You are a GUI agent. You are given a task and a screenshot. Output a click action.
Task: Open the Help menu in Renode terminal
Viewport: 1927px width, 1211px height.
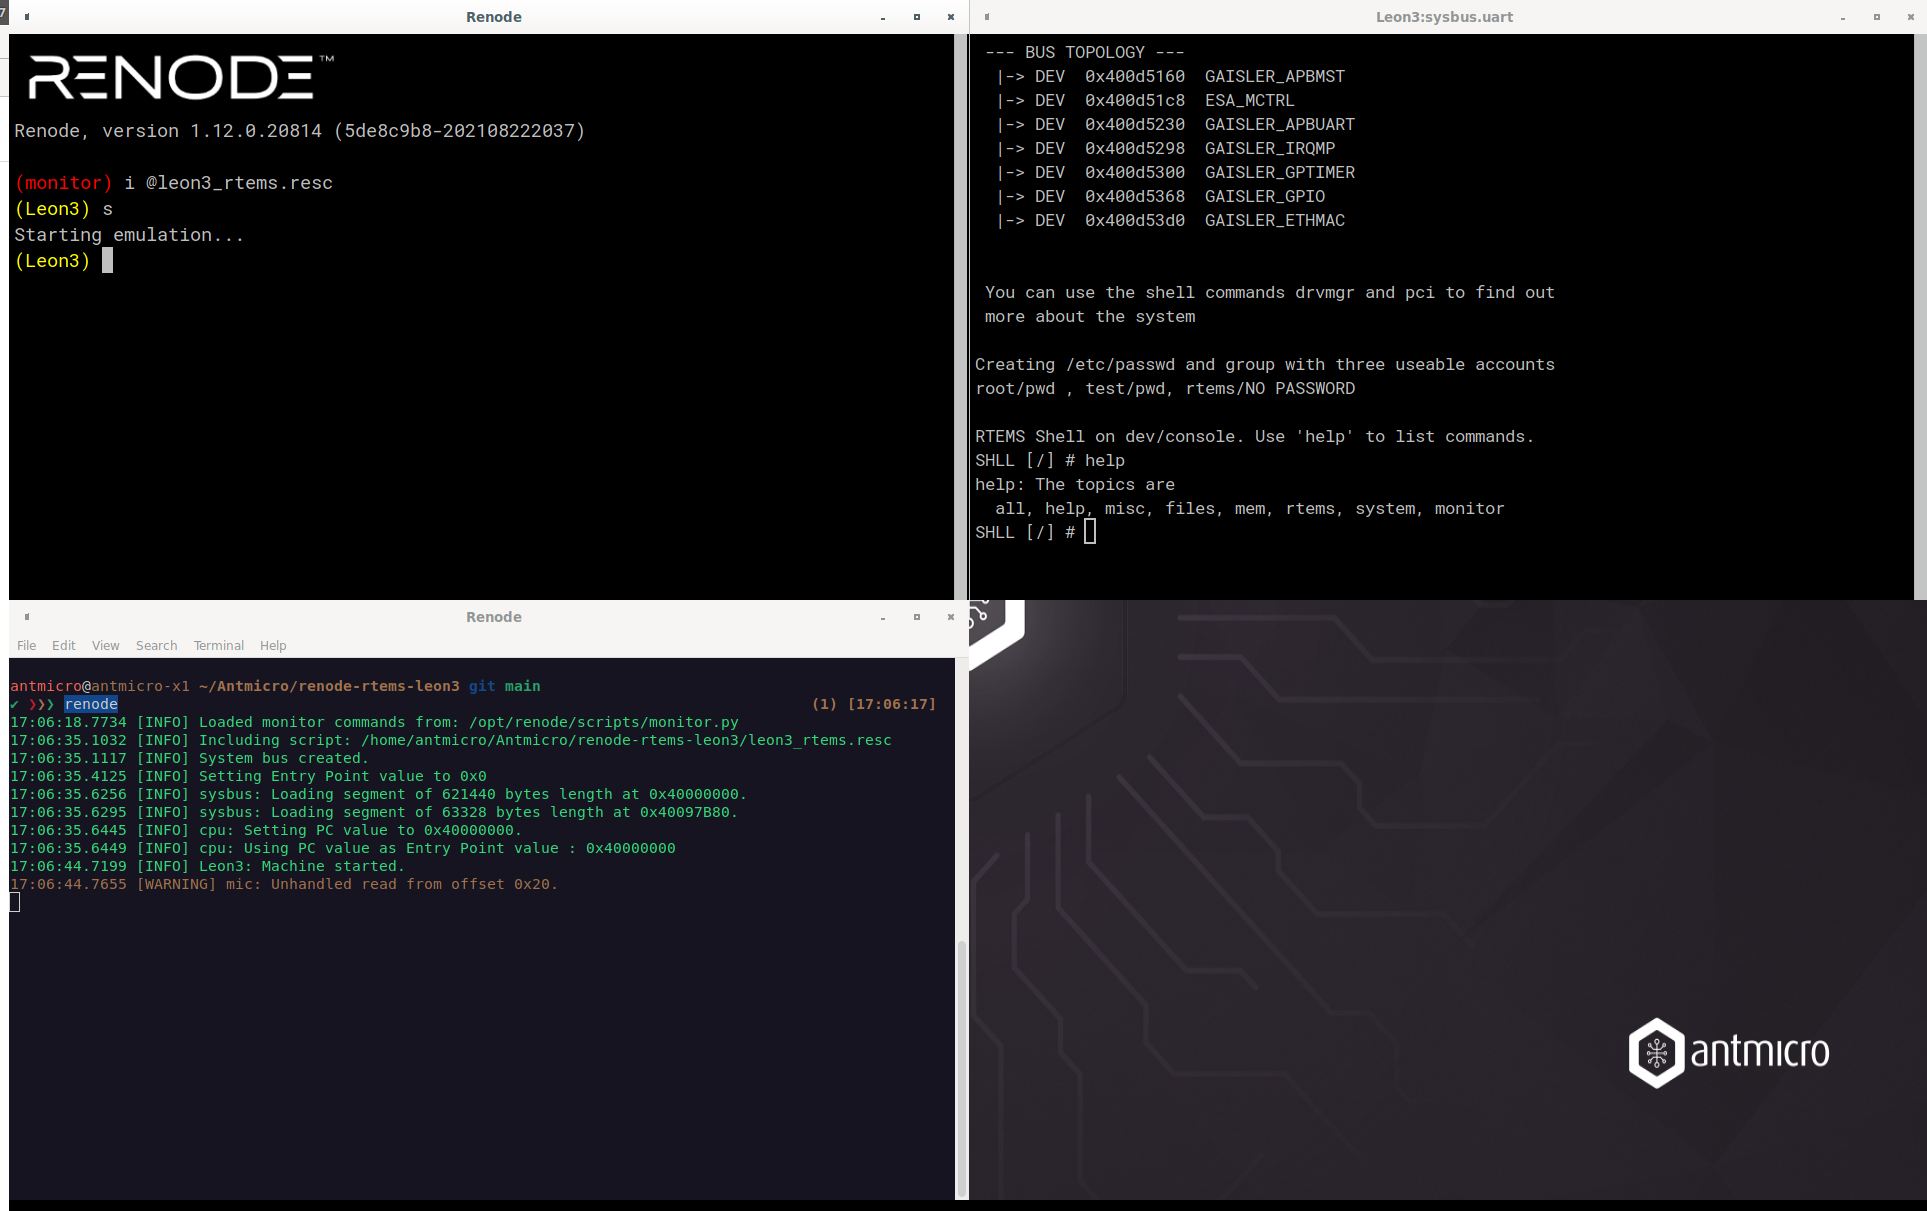click(273, 645)
